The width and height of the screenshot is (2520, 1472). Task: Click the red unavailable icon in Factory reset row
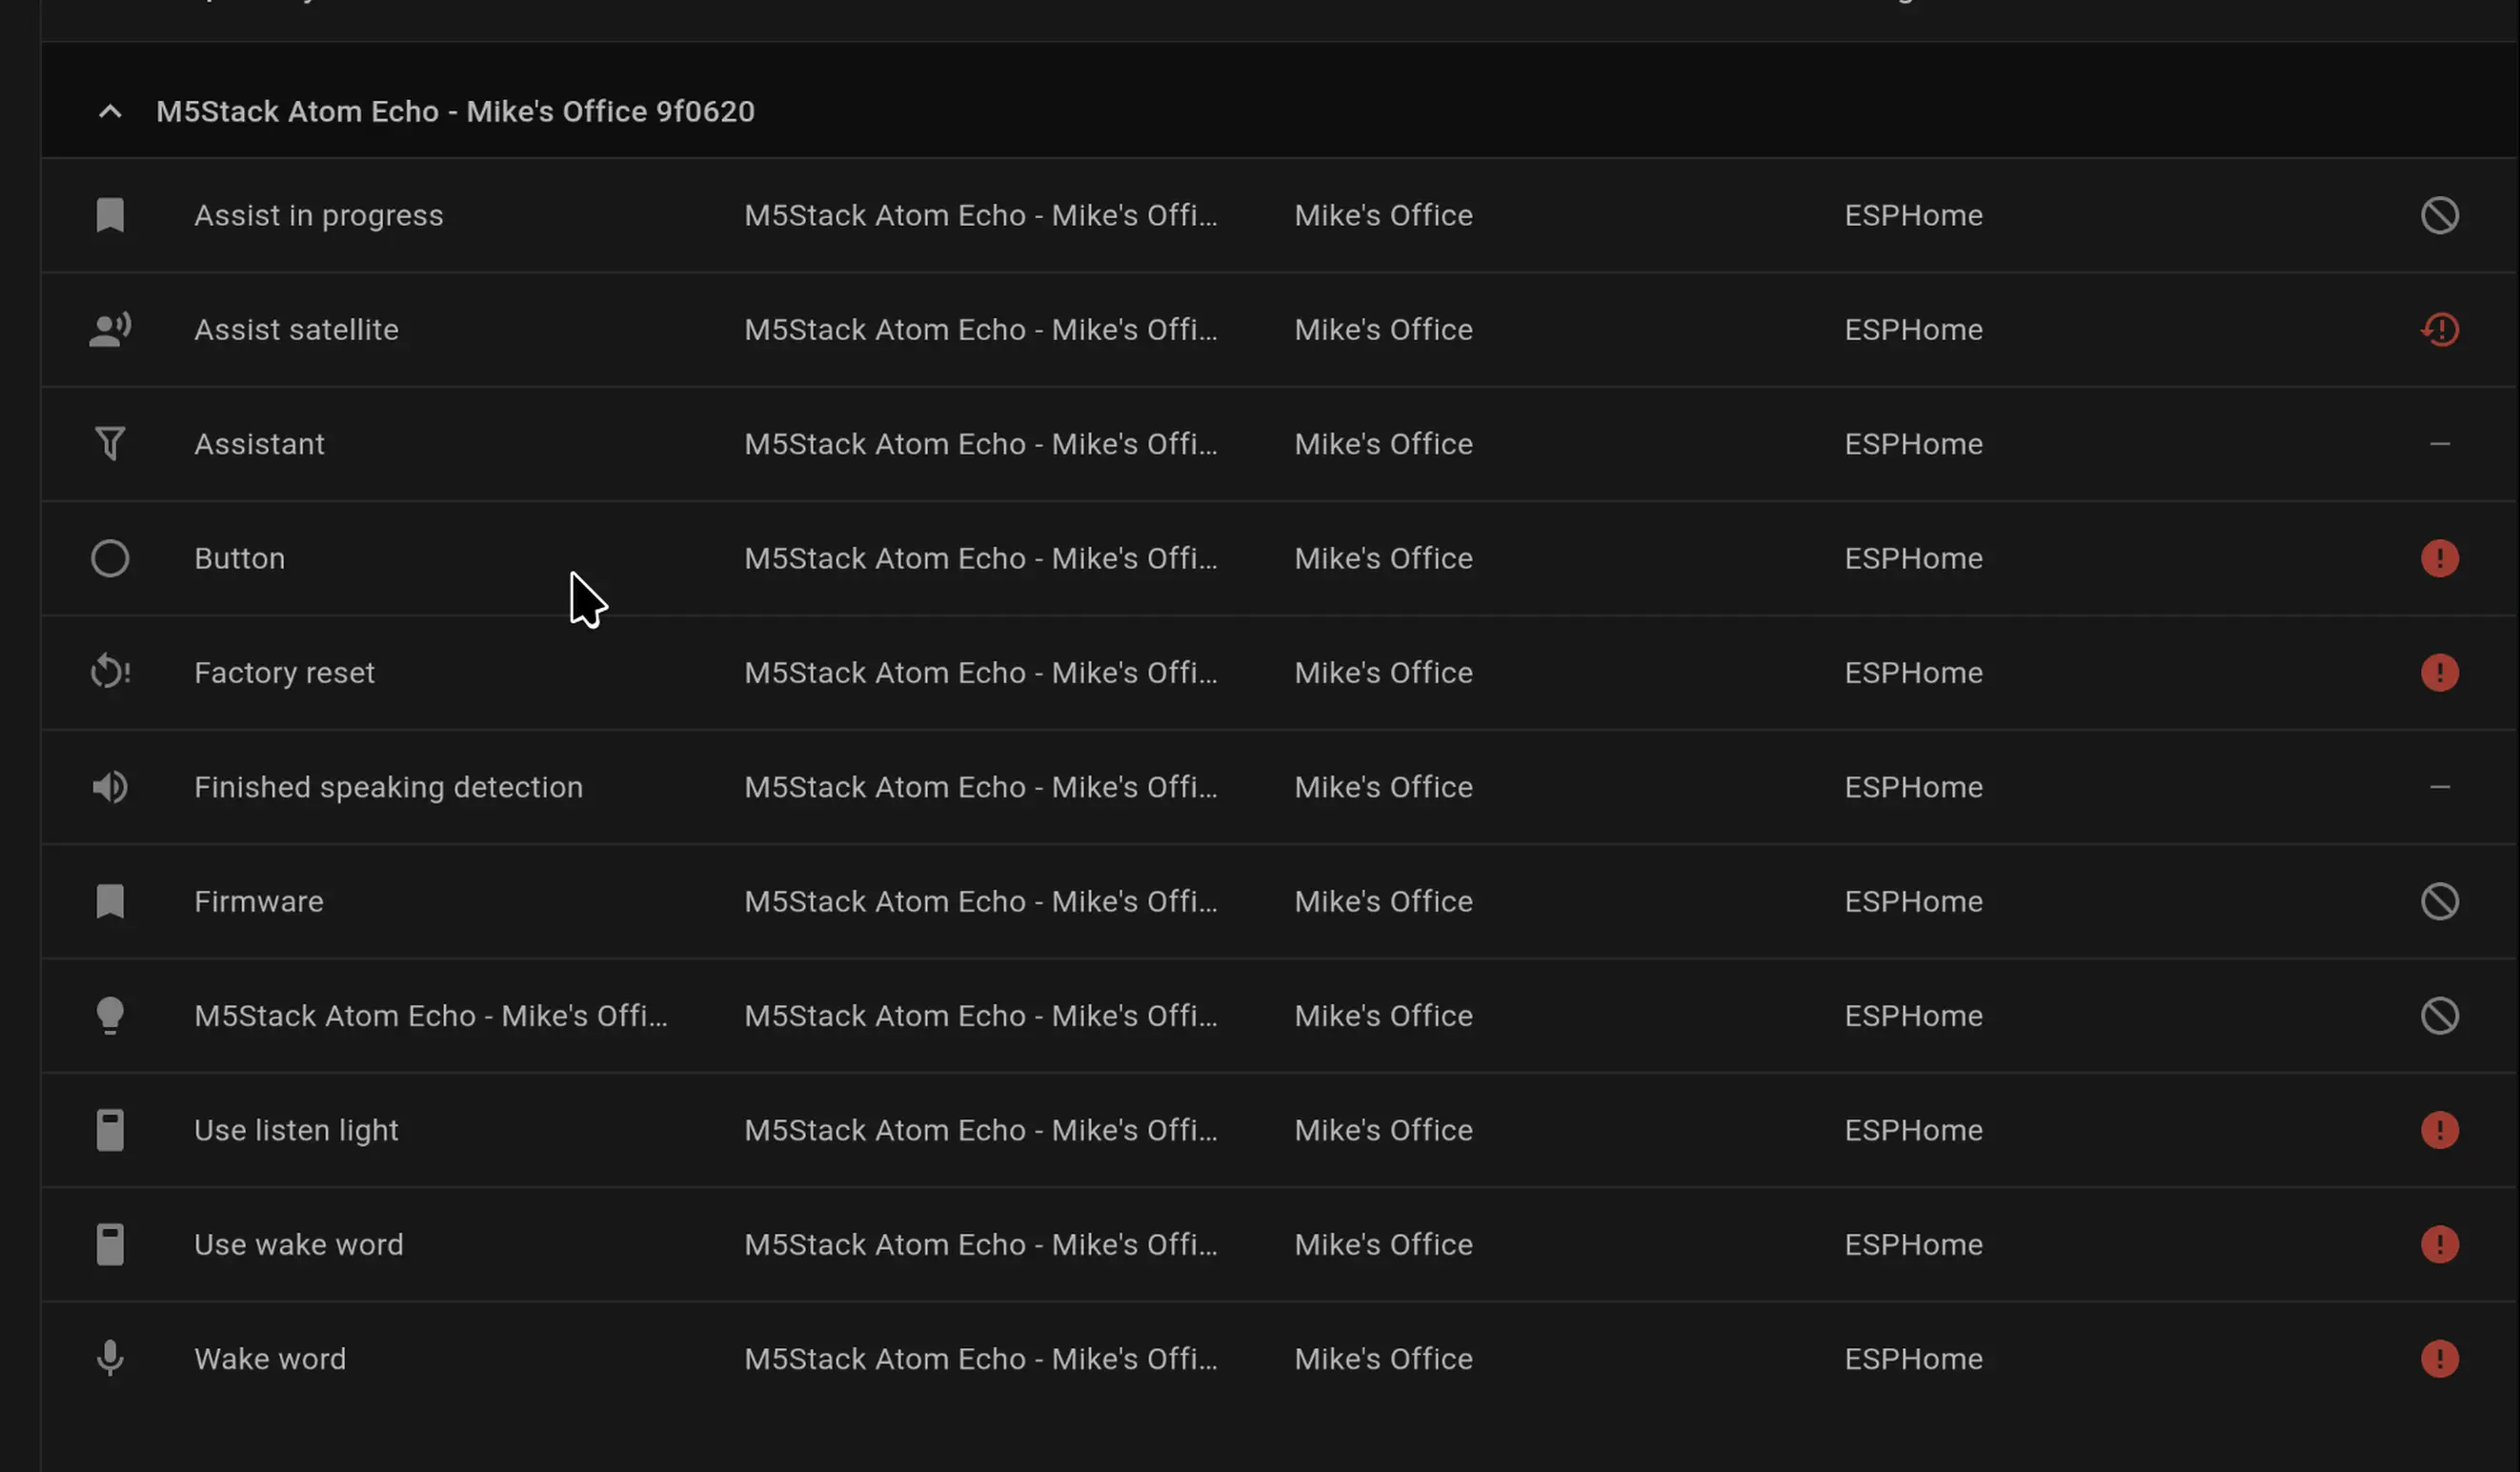(2439, 672)
